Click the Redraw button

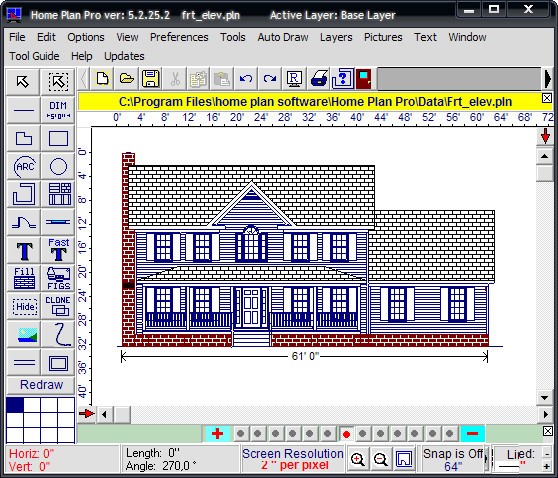pyautogui.click(x=41, y=385)
